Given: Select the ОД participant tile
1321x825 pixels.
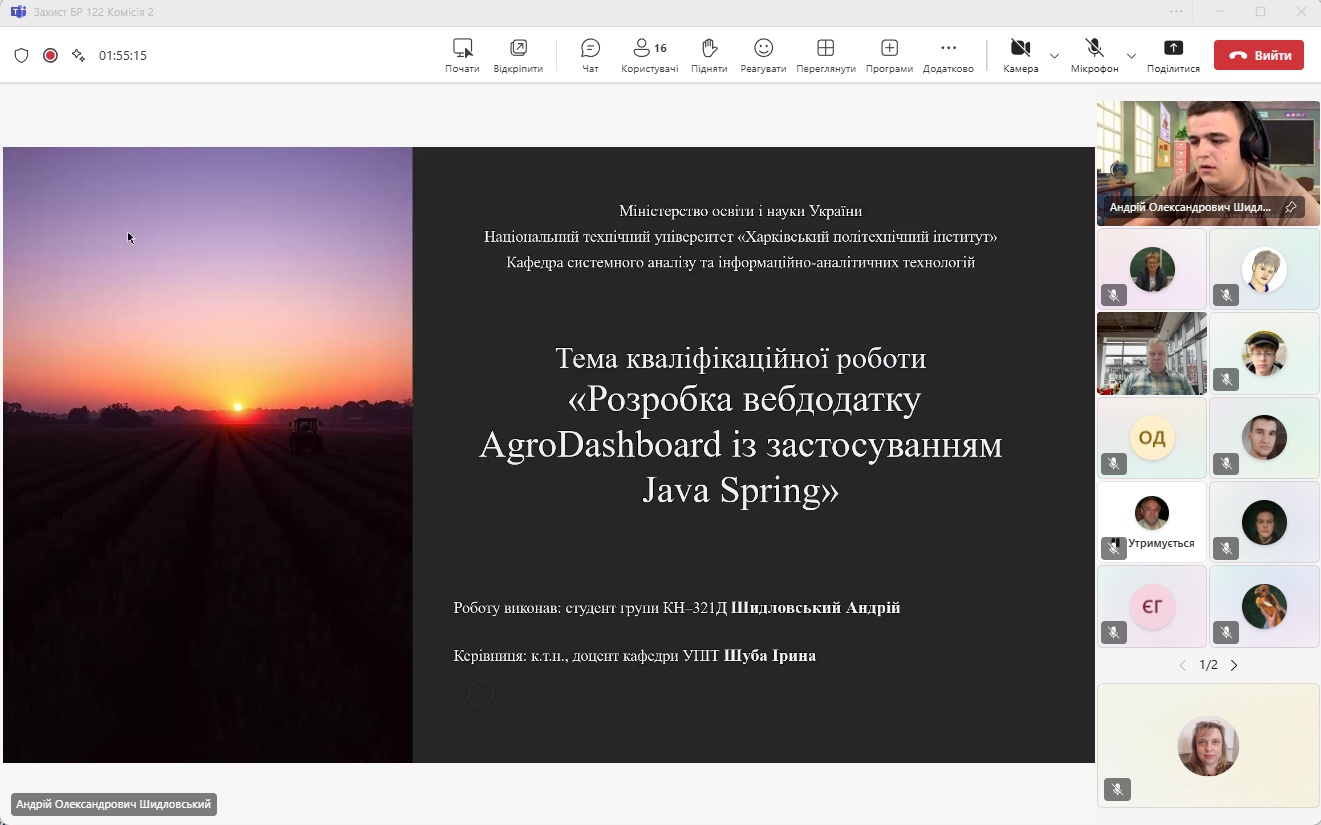Looking at the screenshot, I should 1152,438.
